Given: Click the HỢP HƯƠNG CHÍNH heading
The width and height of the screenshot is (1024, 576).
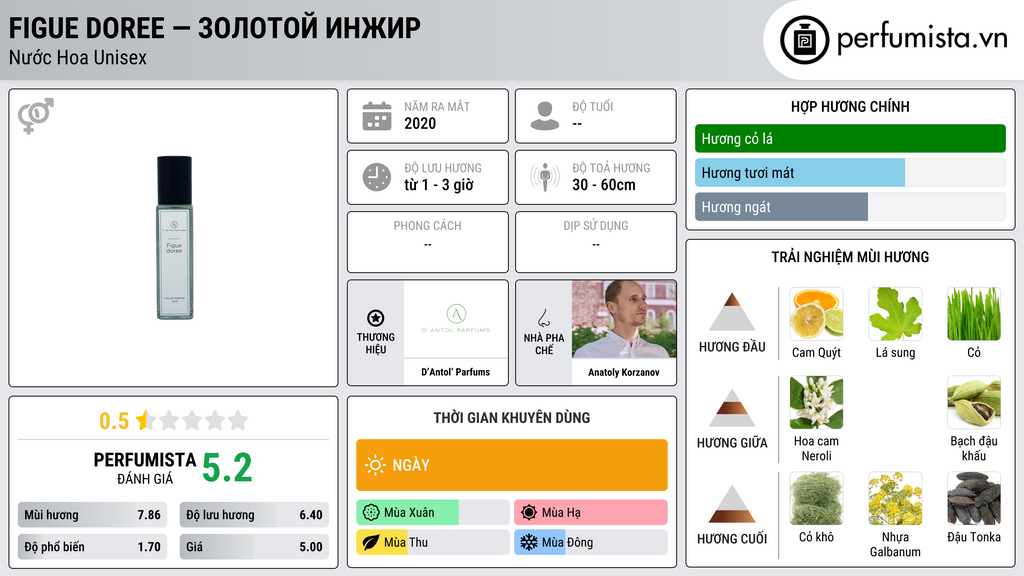Looking at the screenshot, I should (x=850, y=106).
